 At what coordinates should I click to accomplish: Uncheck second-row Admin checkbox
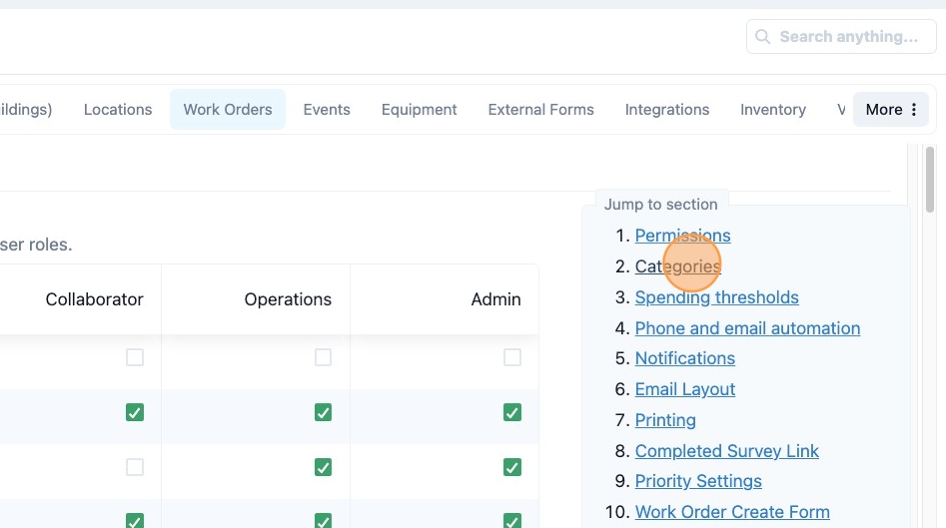point(512,412)
